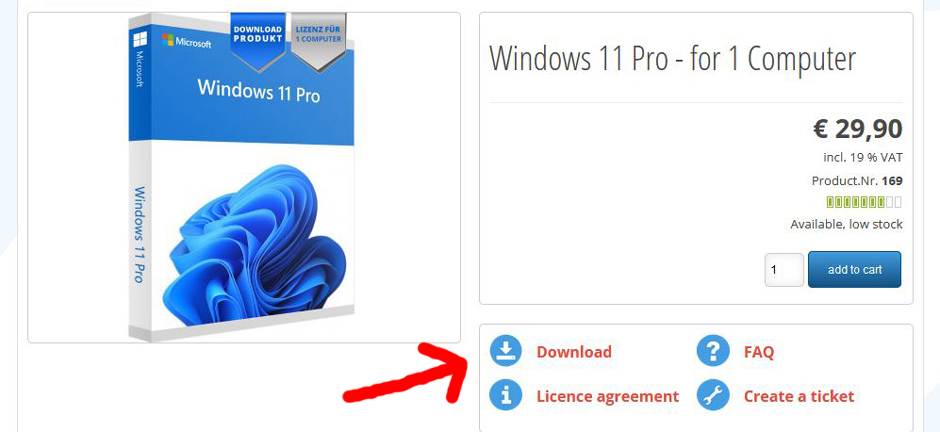Click the Lizenz für 1 Computer badge
This screenshot has width=940, height=432.
(x=318, y=42)
